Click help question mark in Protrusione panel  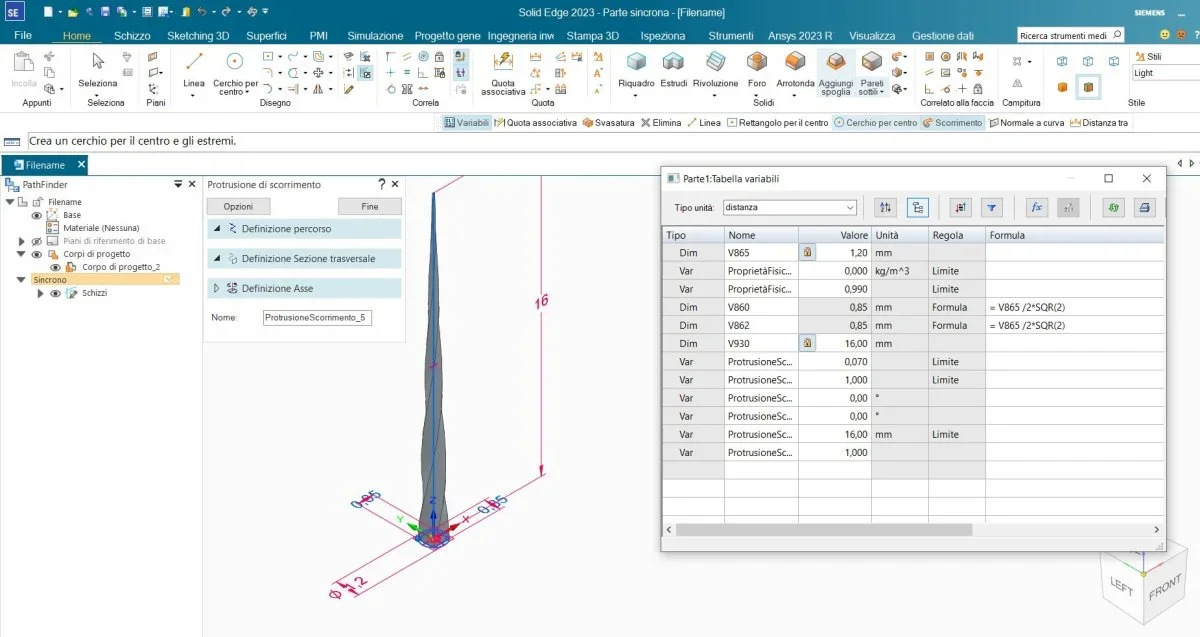[381, 184]
